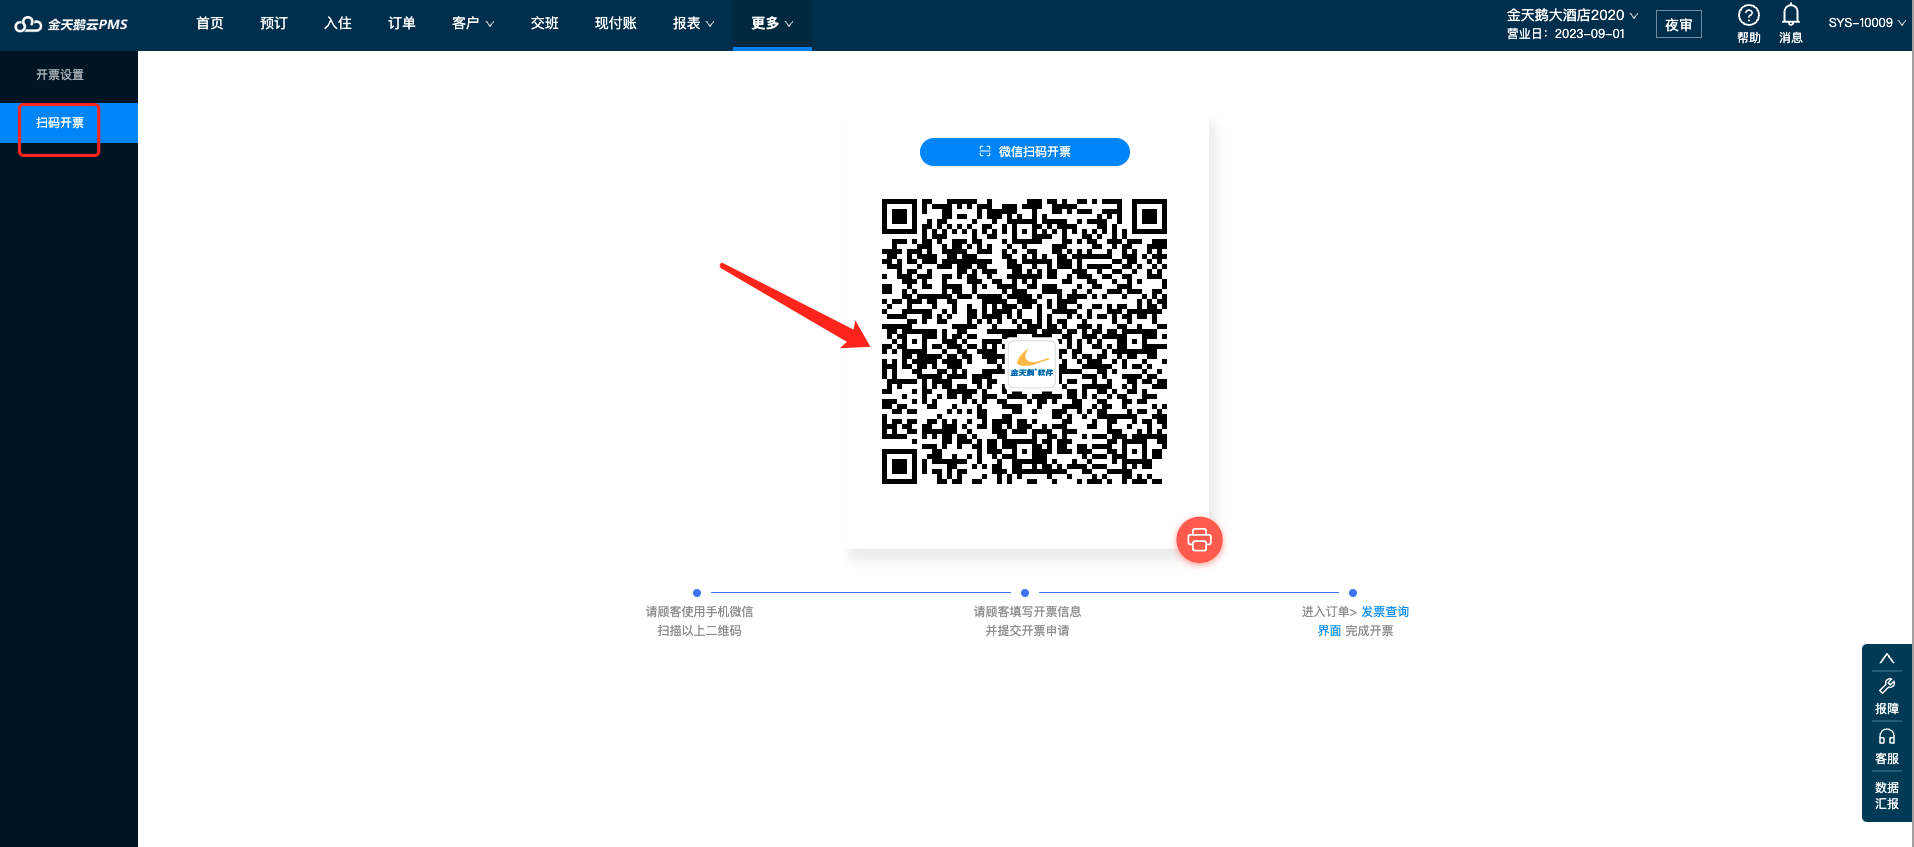Open the SYS-10009 user dropdown
This screenshot has height=847, width=1914.
pos(1867,23)
